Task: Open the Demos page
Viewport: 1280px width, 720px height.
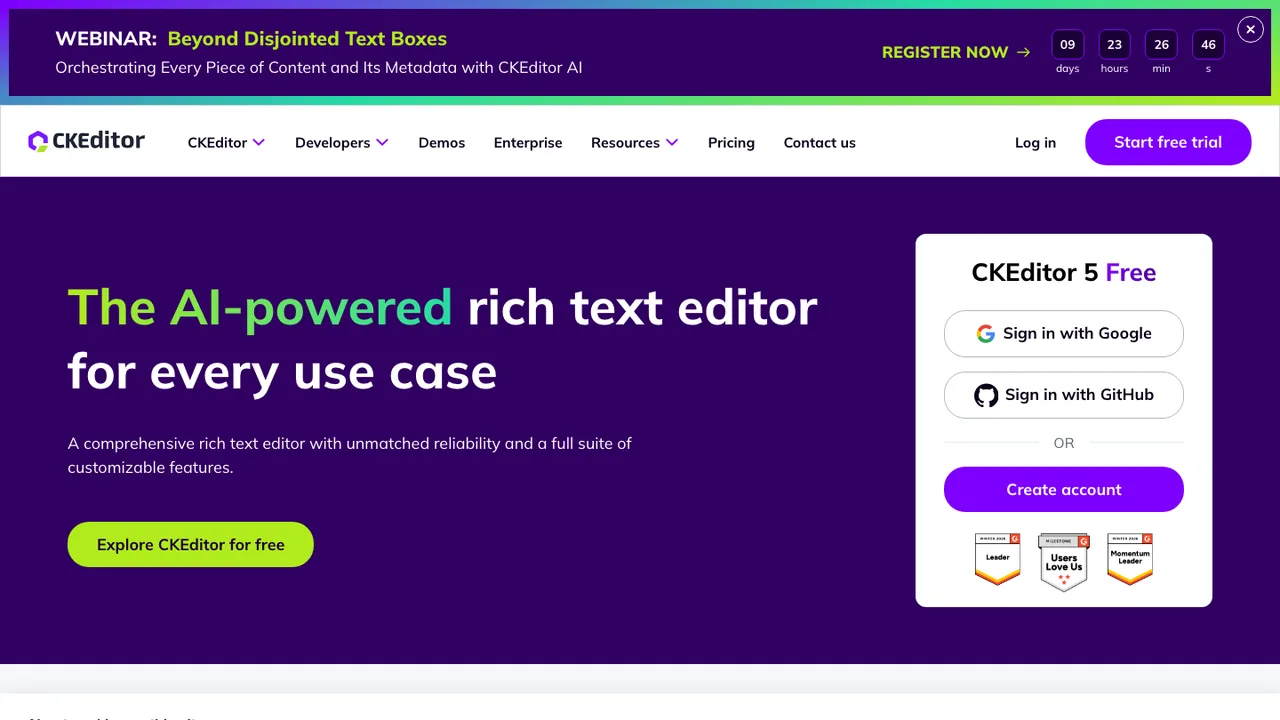Action: (442, 143)
